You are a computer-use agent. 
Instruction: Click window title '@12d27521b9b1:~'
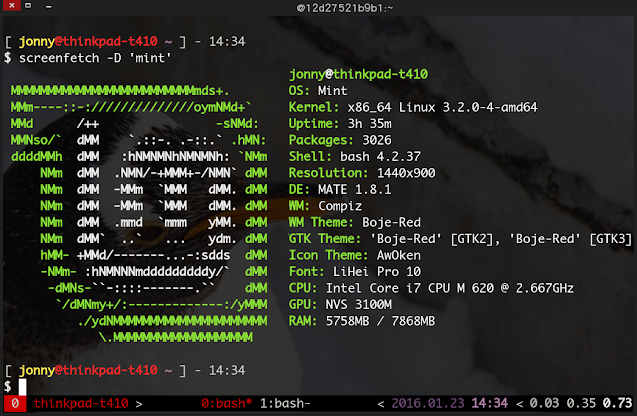point(344,8)
